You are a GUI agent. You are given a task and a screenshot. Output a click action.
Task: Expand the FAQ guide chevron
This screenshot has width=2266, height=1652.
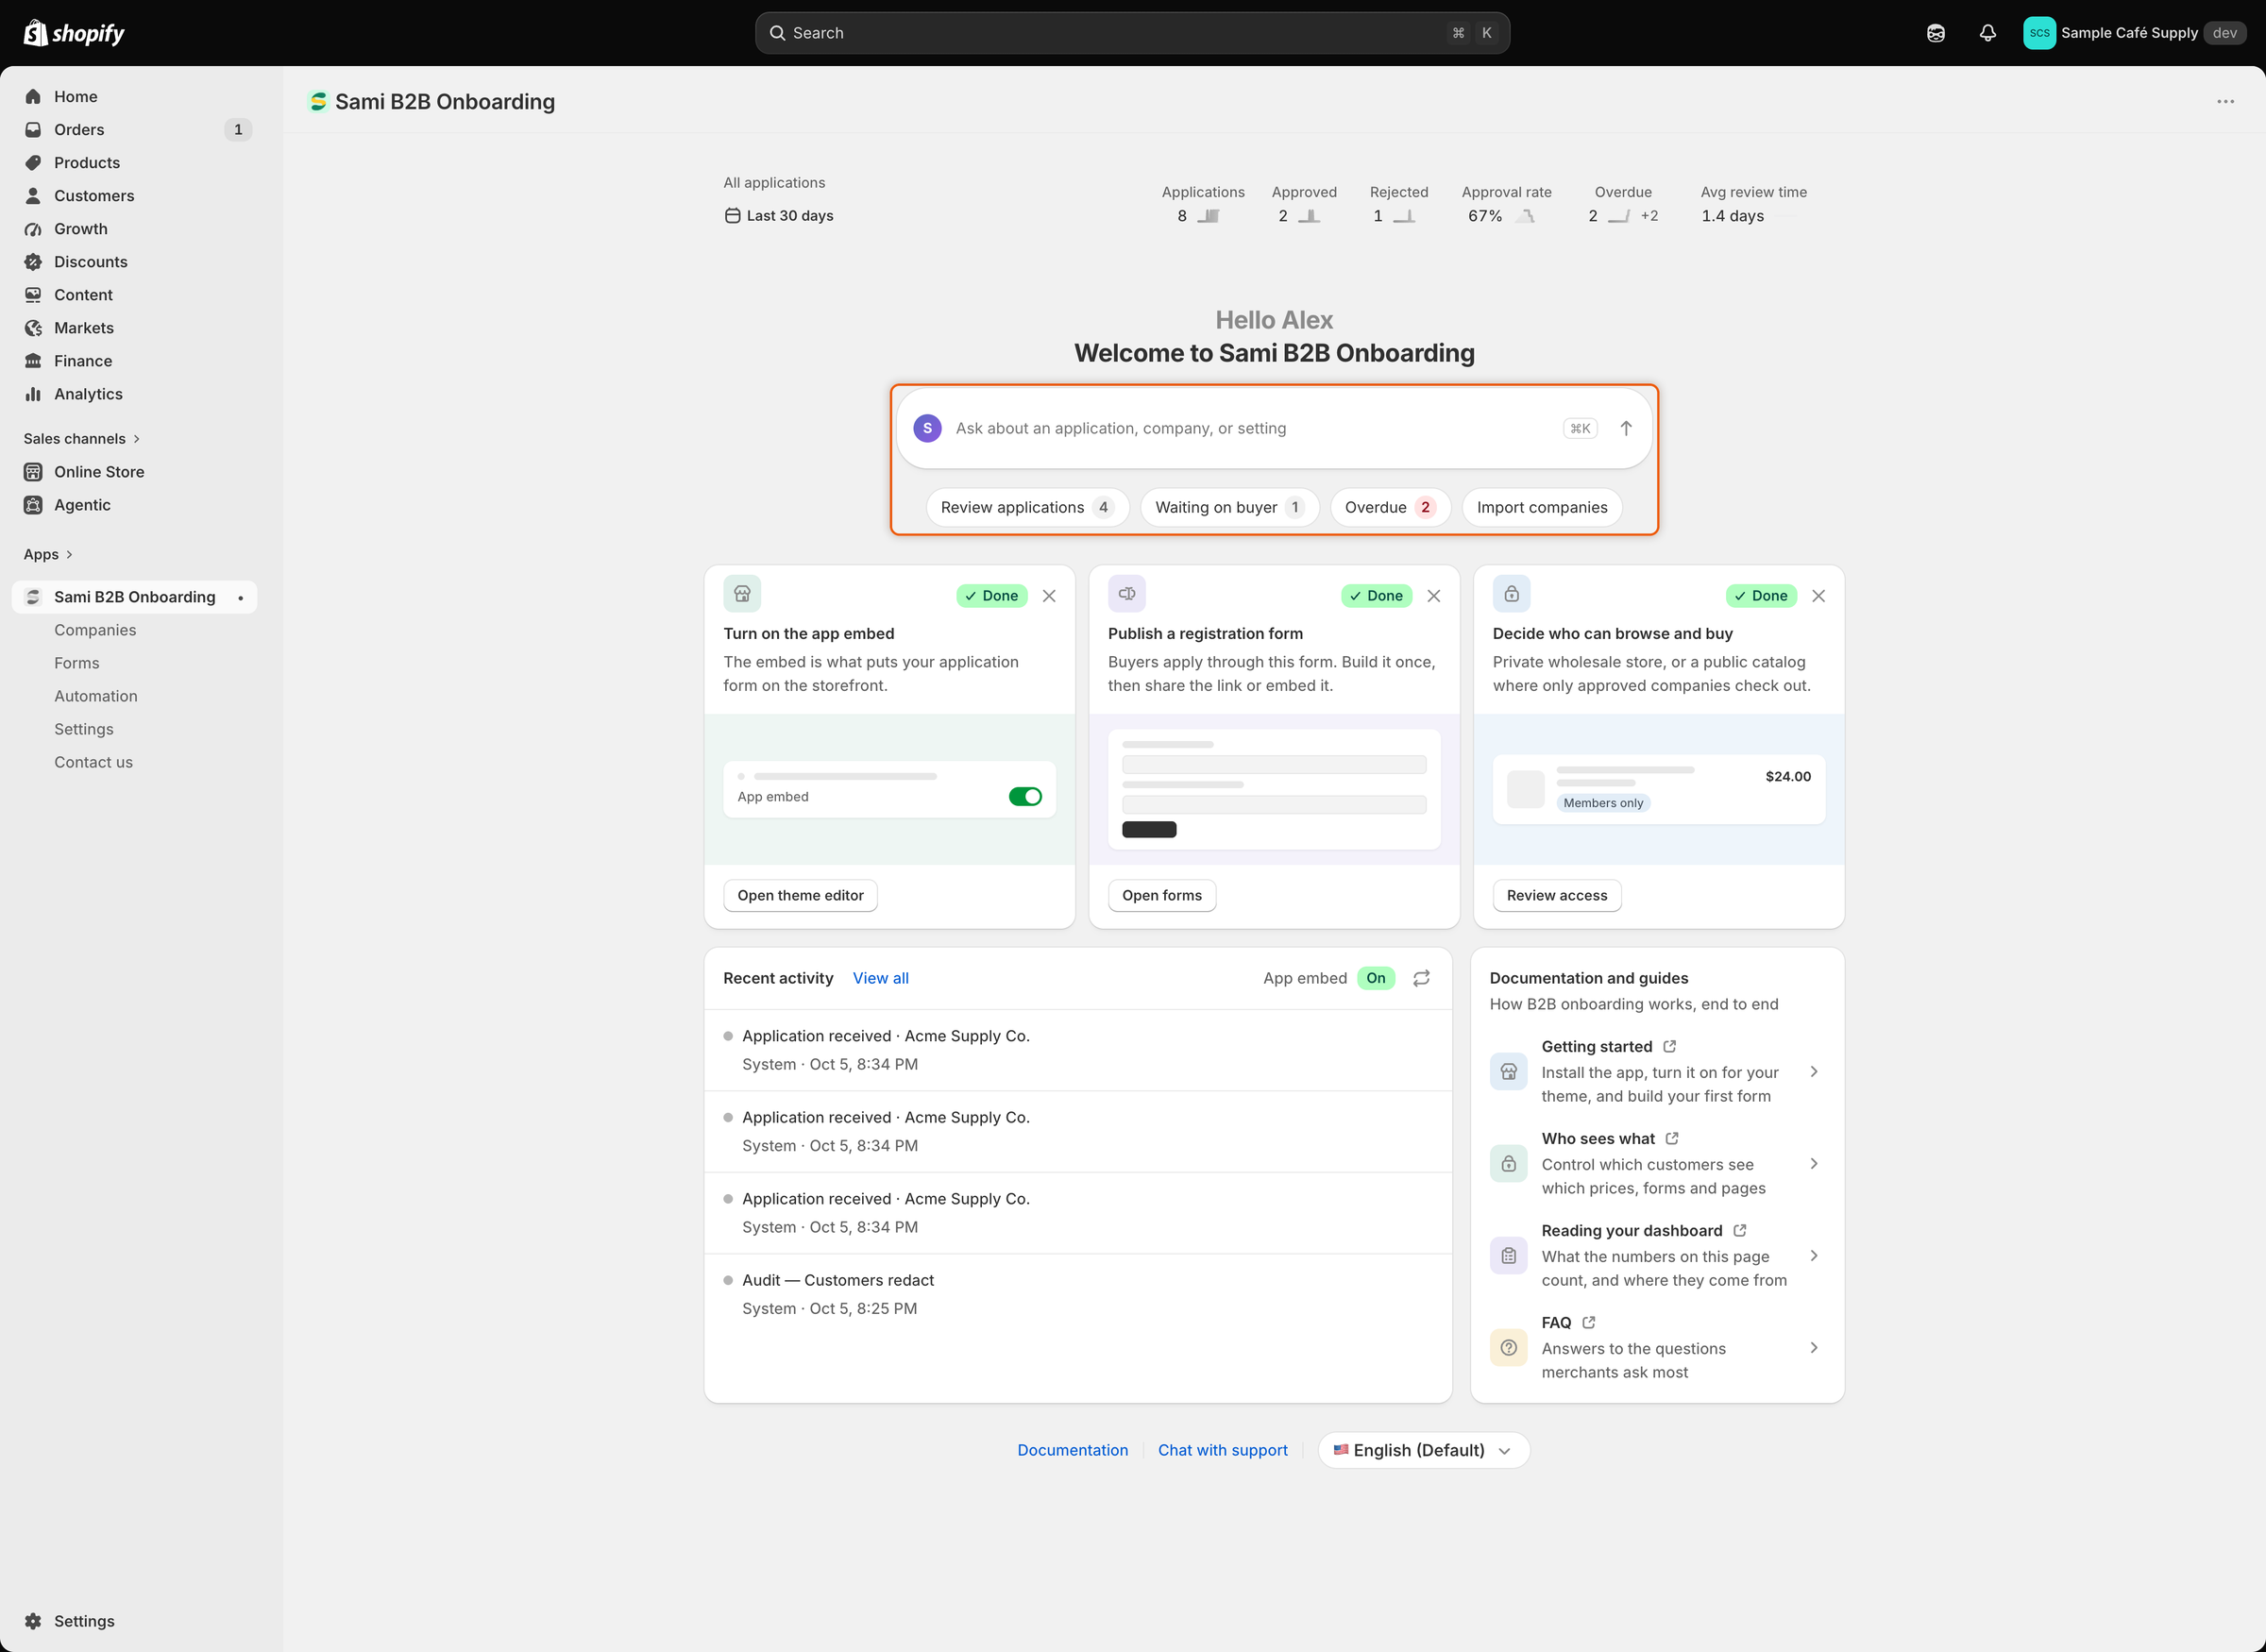[1814, 1348]
